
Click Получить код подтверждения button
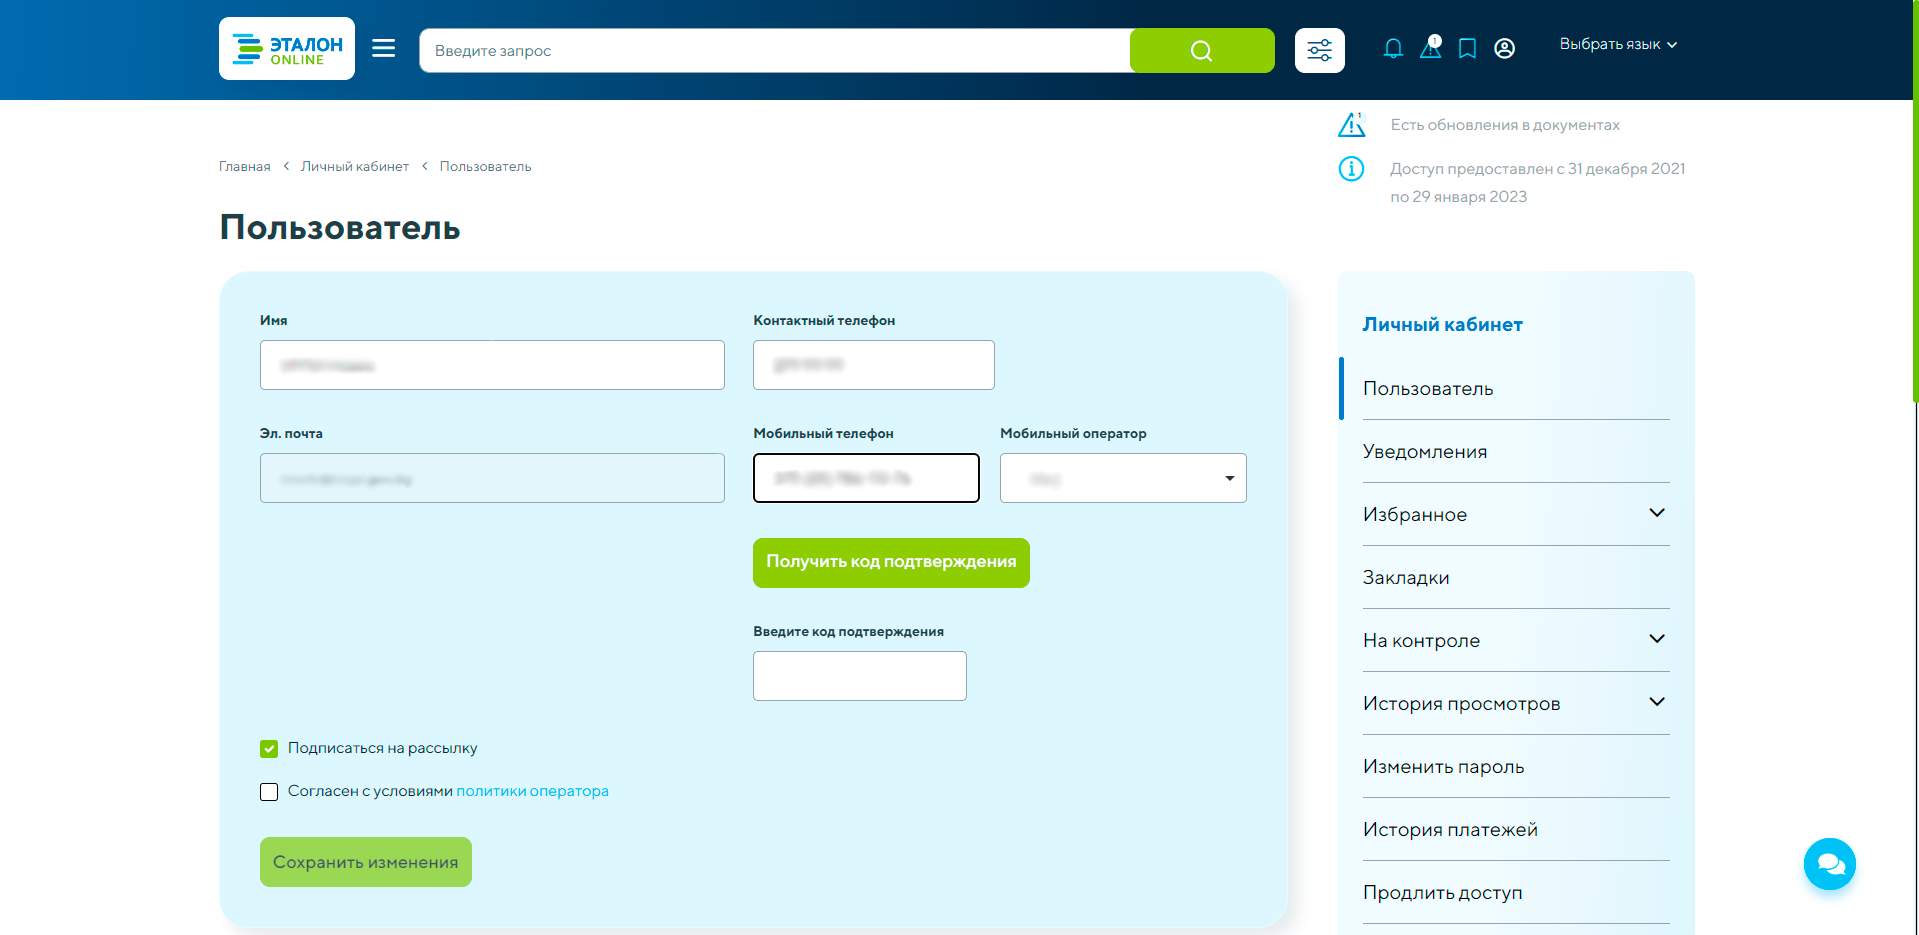(x=891, y=563)
